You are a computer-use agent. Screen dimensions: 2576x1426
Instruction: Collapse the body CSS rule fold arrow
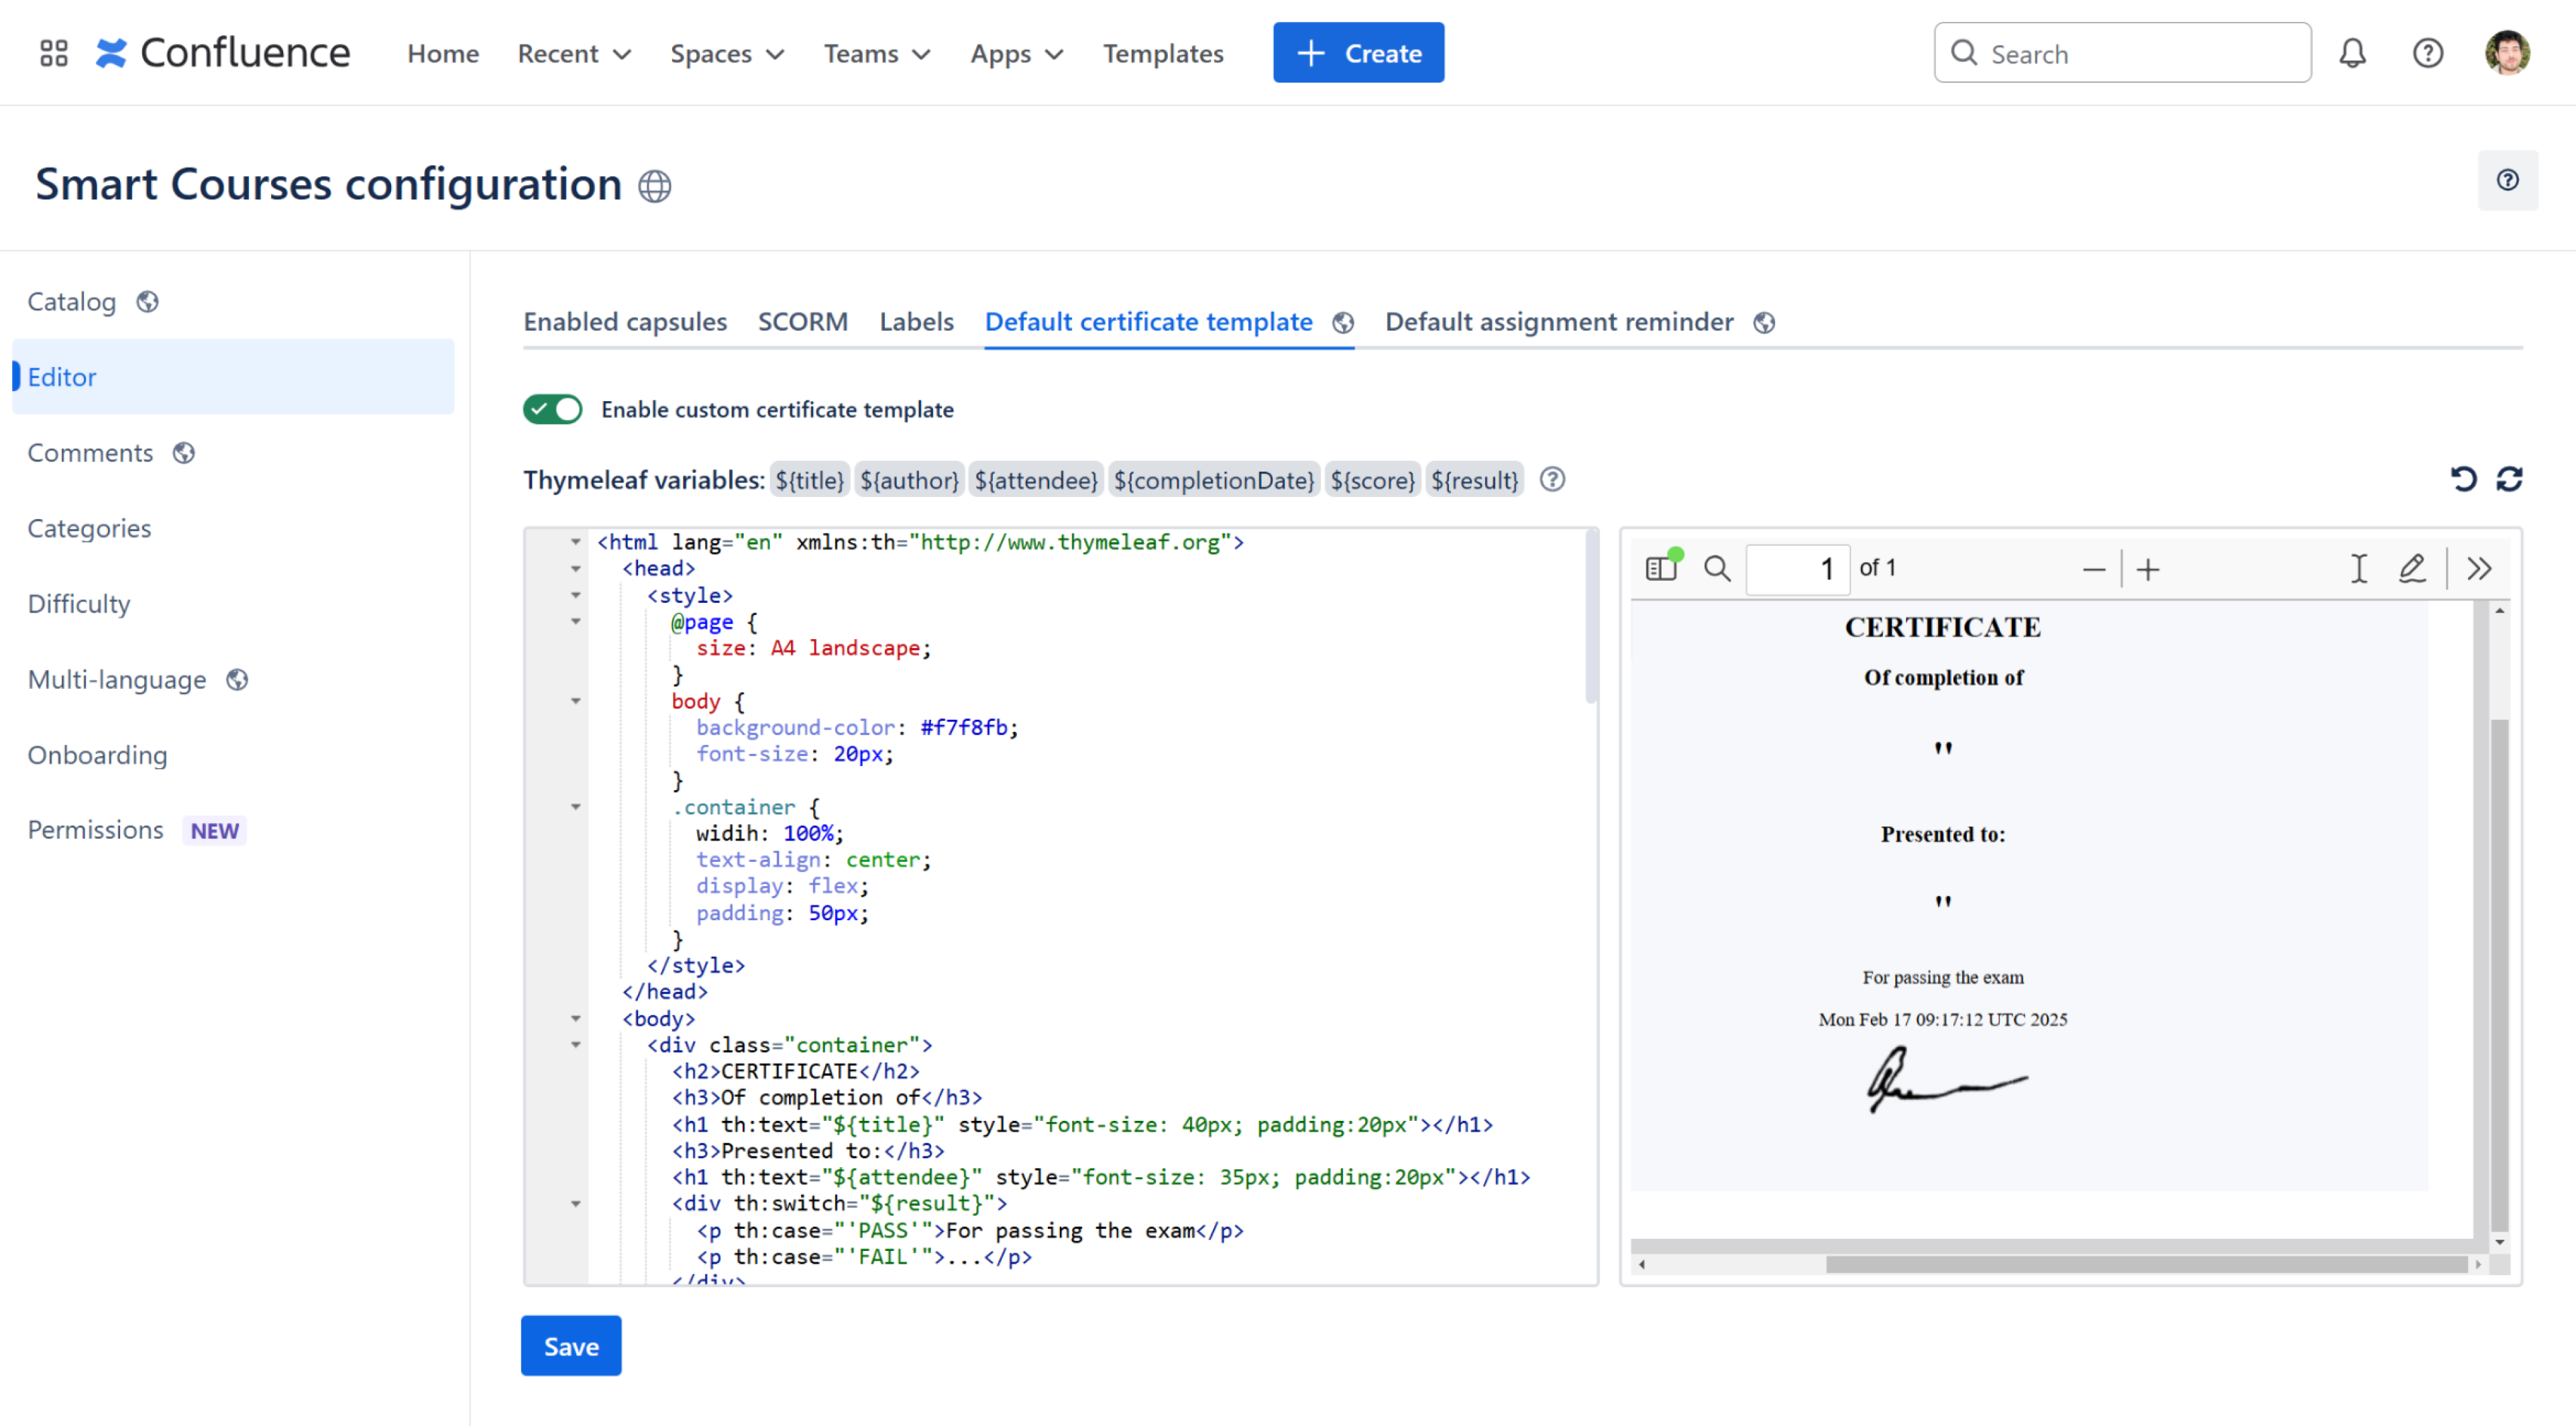(x=576, y=701)
